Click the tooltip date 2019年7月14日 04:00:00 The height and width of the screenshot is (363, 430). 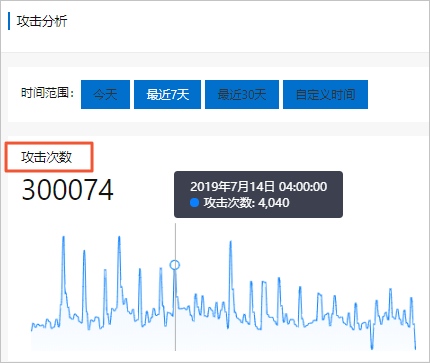tap(259, 187)
